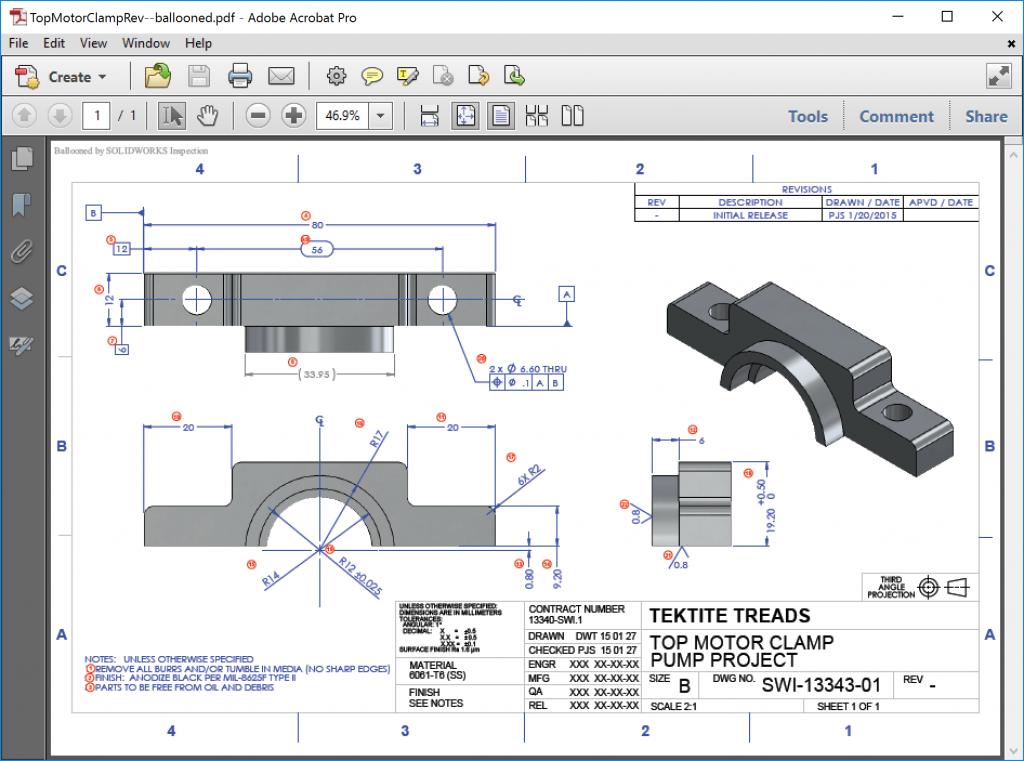Click the "PUMP PROJECT" subtitle

pyautogui.click(x=724, y=660)
